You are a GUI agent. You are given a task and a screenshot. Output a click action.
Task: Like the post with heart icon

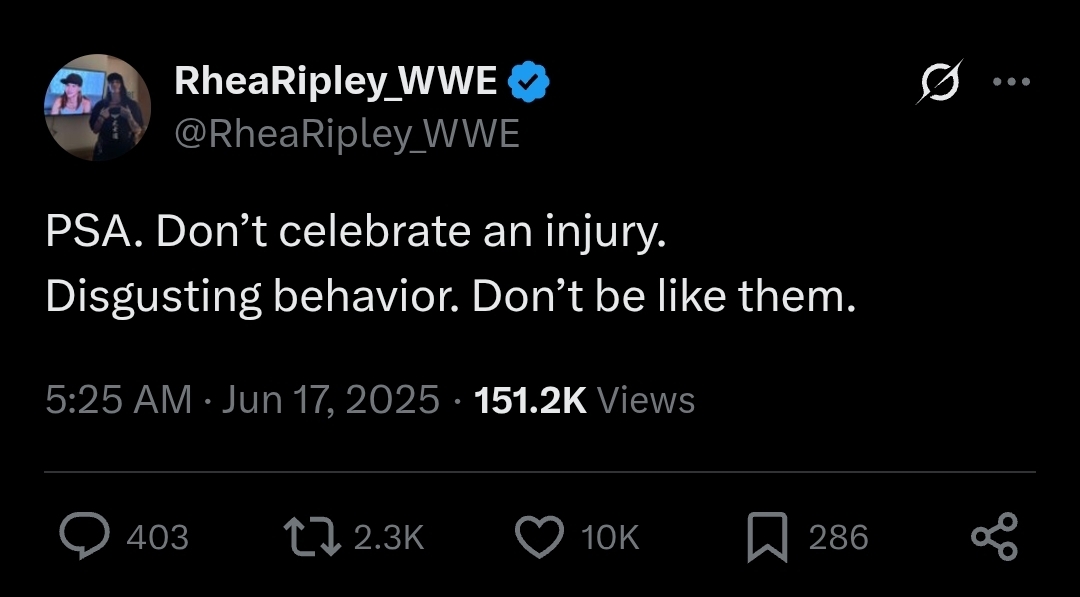(539, 537)
